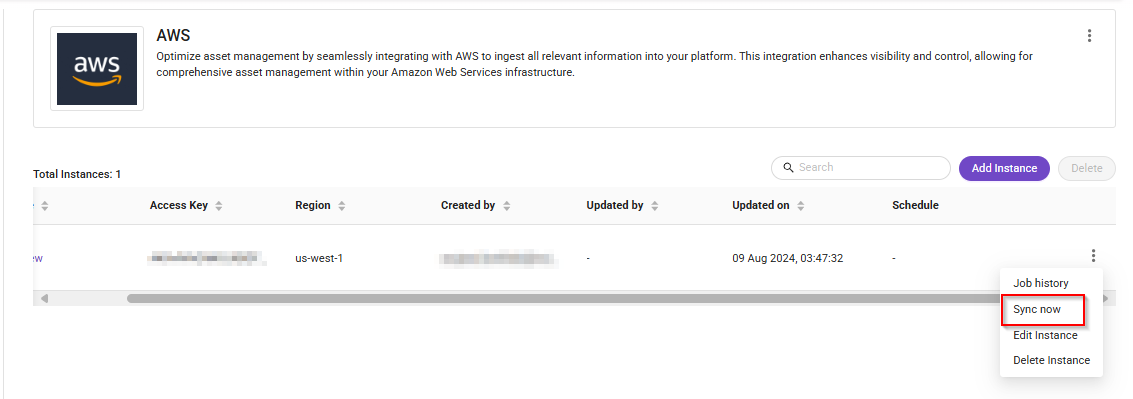Click the horizontal table scrollbar
Screen dimensions: 1133x399
(x=564, y=298)
